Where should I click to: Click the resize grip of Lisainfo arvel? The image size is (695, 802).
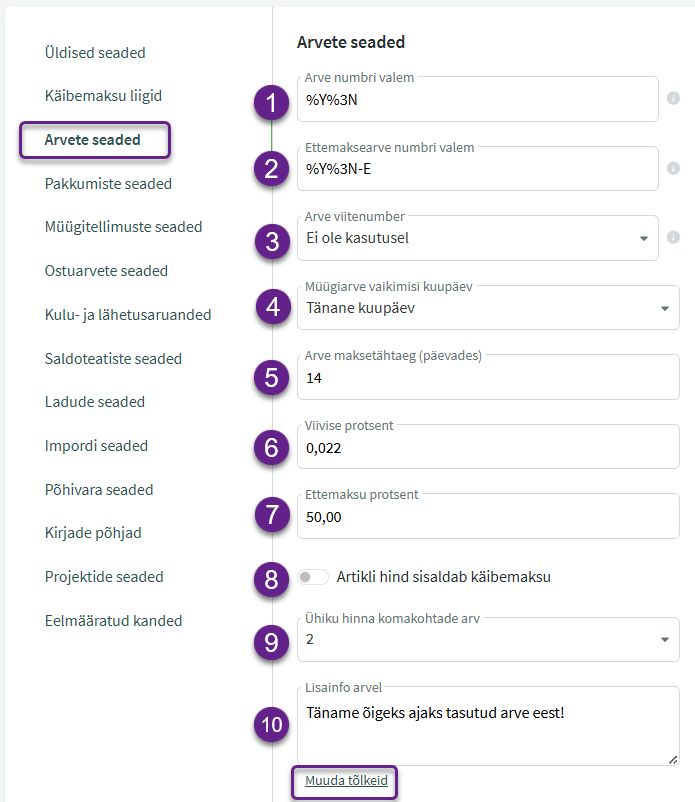tap(673, 760)
